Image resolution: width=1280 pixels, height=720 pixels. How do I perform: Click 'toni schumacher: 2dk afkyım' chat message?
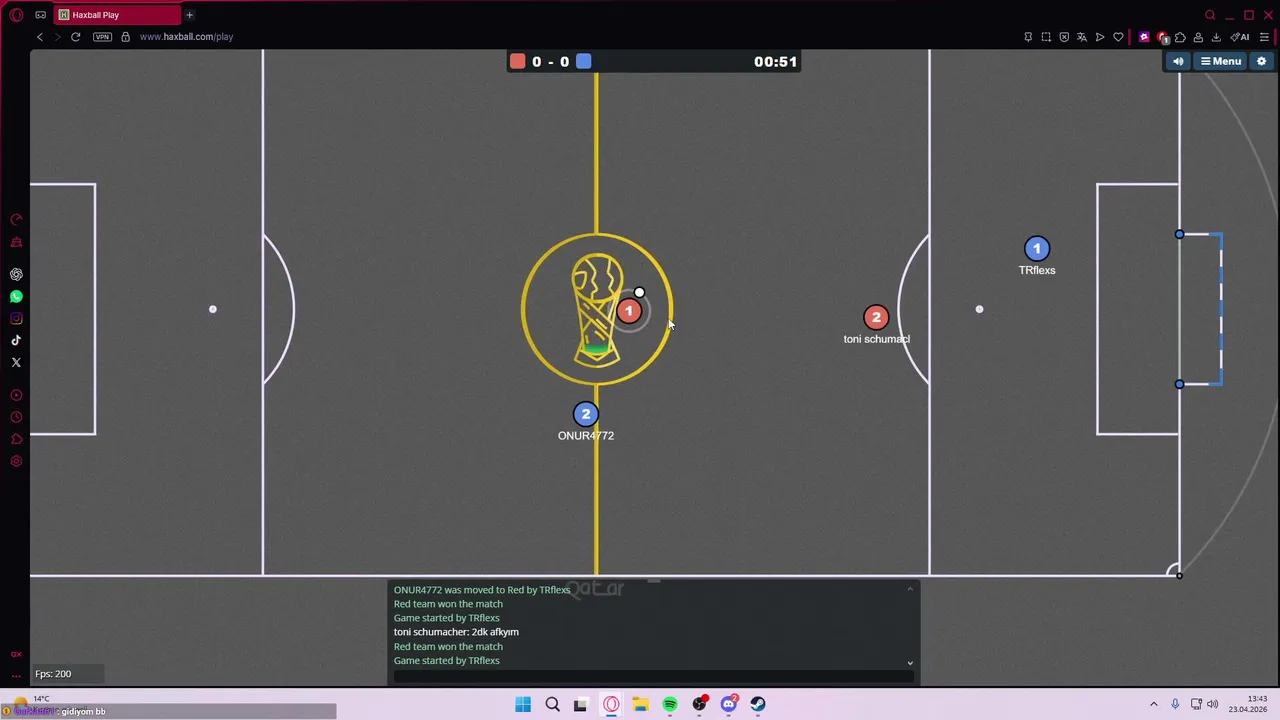point(456,632)
